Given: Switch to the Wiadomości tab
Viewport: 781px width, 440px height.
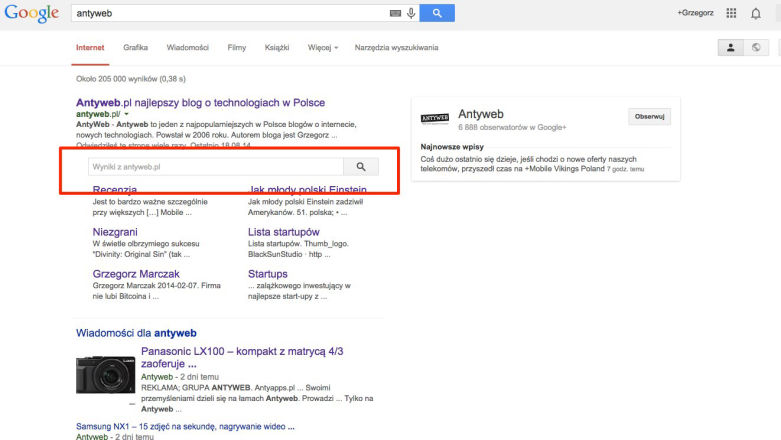Looking at the screenshot, I should [x=188, y=48].
